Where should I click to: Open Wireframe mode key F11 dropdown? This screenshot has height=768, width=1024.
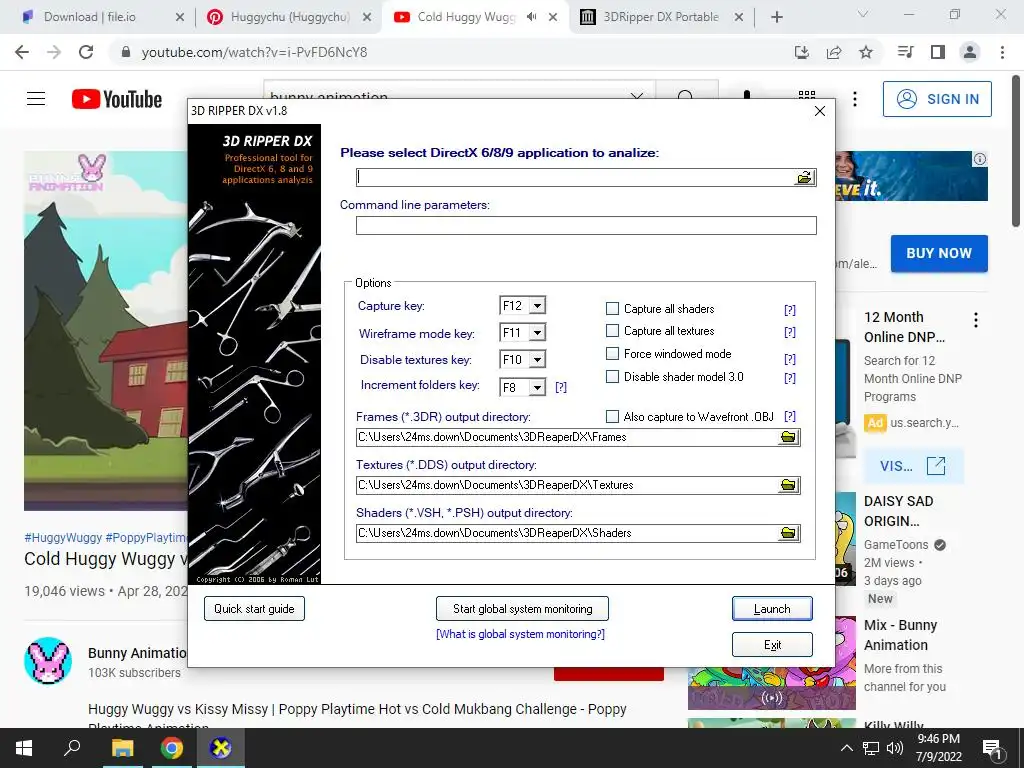point(537,333)
